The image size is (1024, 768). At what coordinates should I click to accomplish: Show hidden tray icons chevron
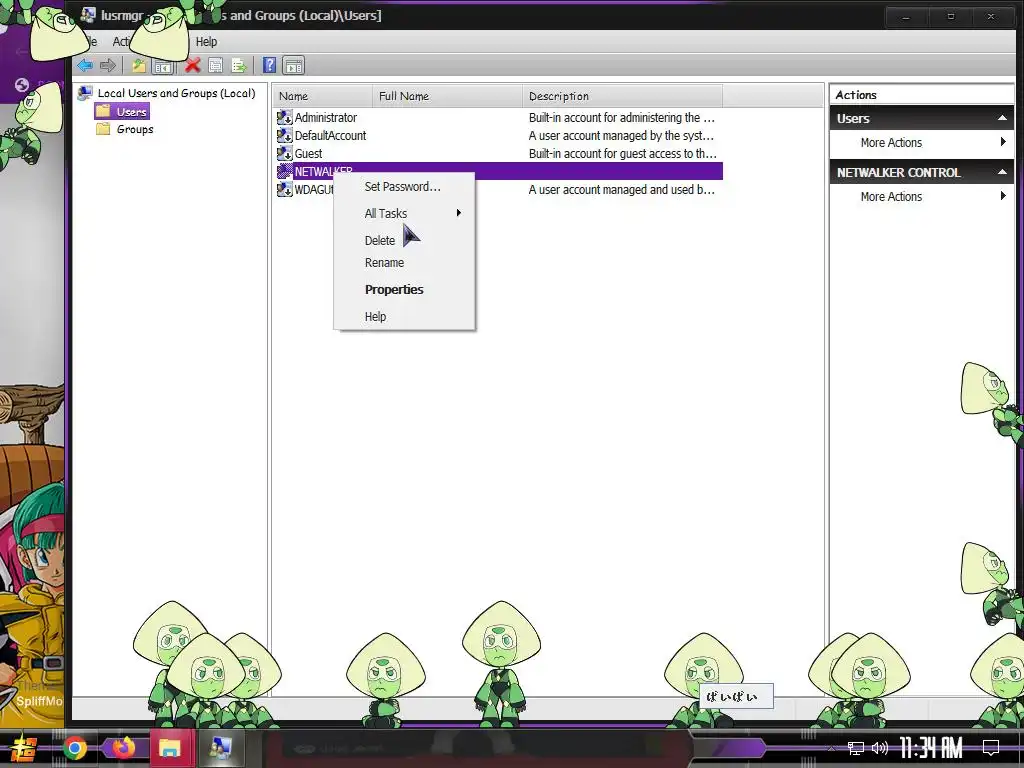[x=831, y=748]
